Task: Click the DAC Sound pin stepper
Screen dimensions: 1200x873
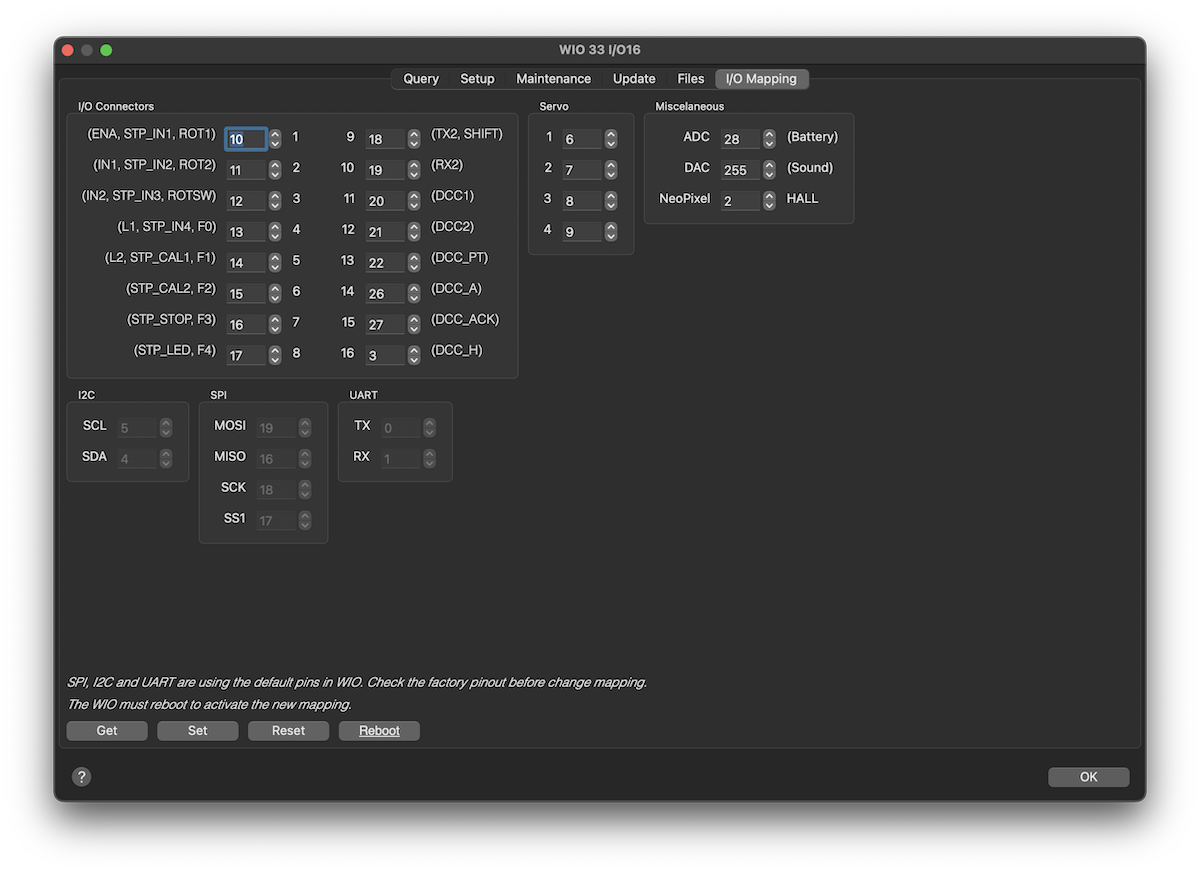Action: click(769, 169)
